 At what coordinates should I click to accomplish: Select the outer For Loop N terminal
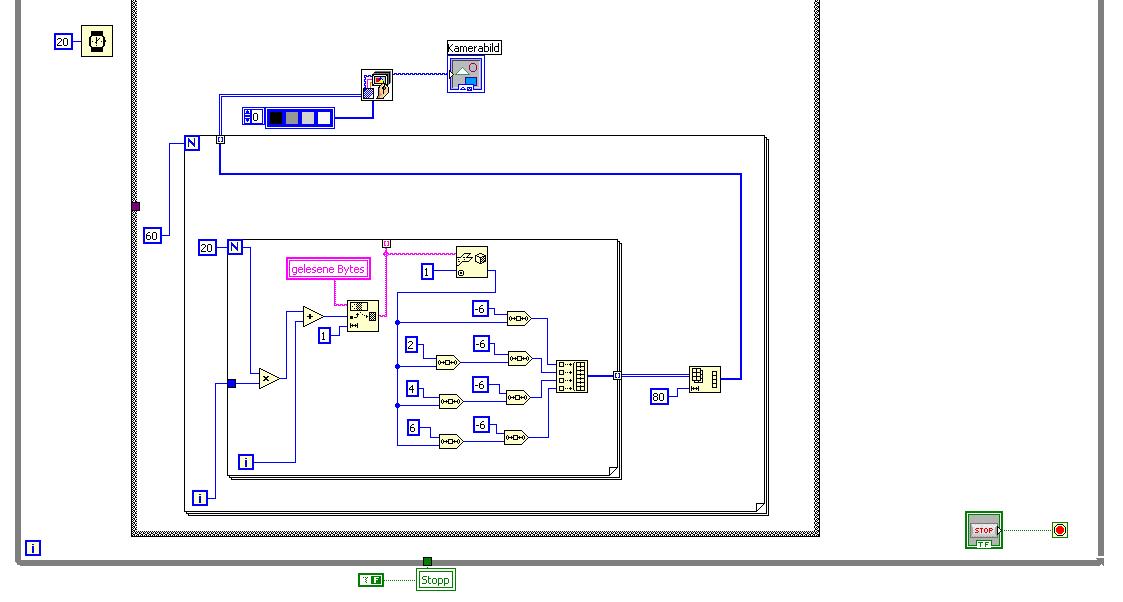point(191,143)
